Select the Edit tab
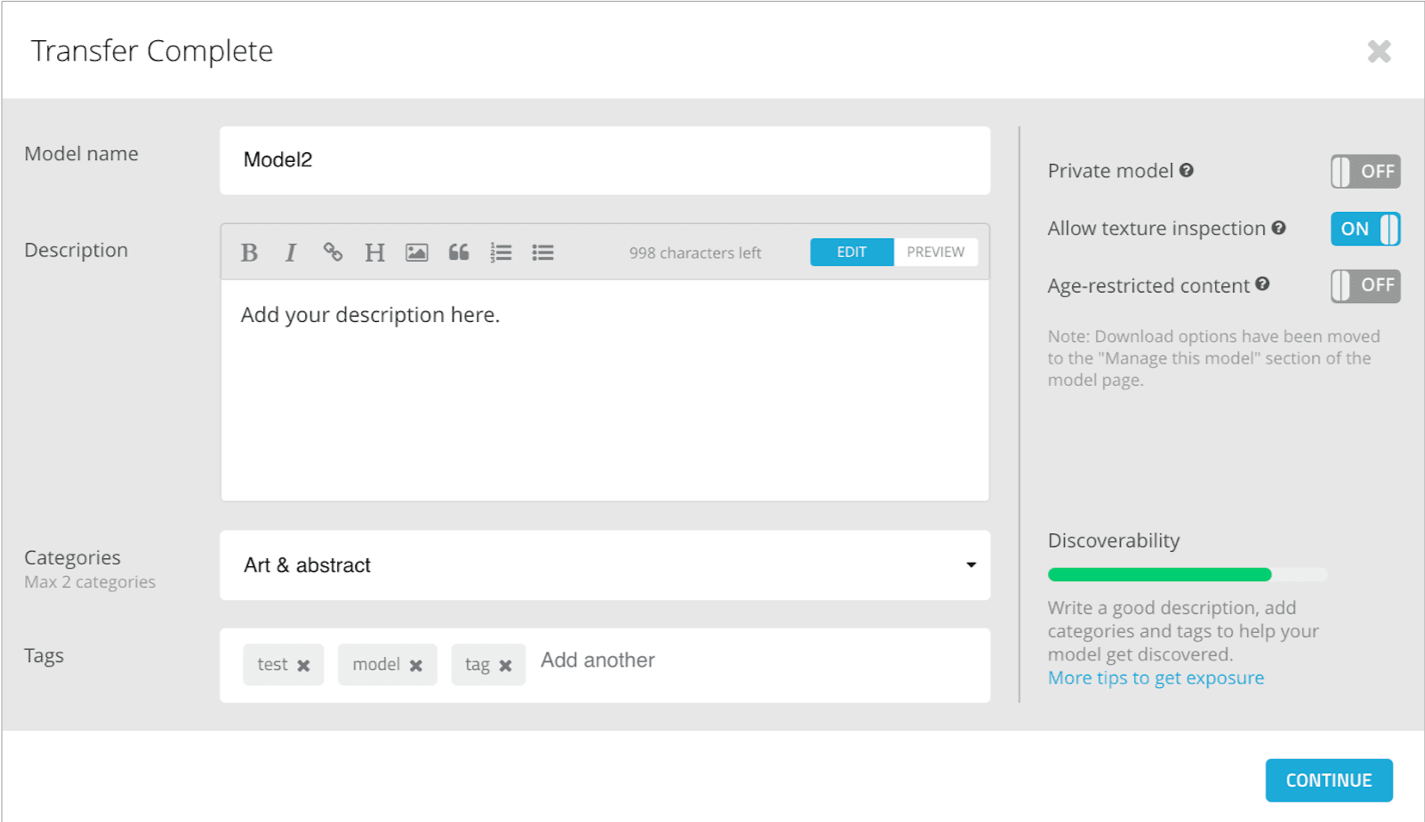1425x822 pixels. 851,252
